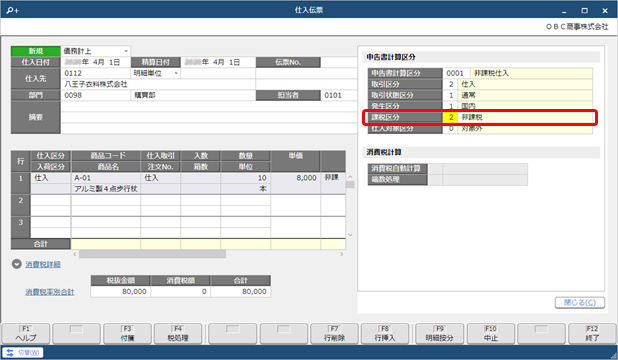Click the grid vertical scrollbar up arrow

point(350,177)
